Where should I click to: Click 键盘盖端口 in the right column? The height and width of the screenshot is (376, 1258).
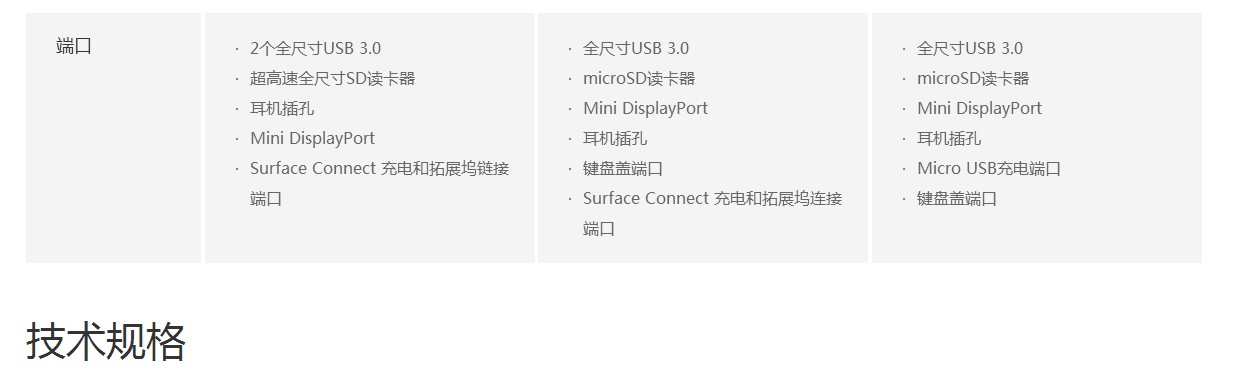[x=957, y=198]
